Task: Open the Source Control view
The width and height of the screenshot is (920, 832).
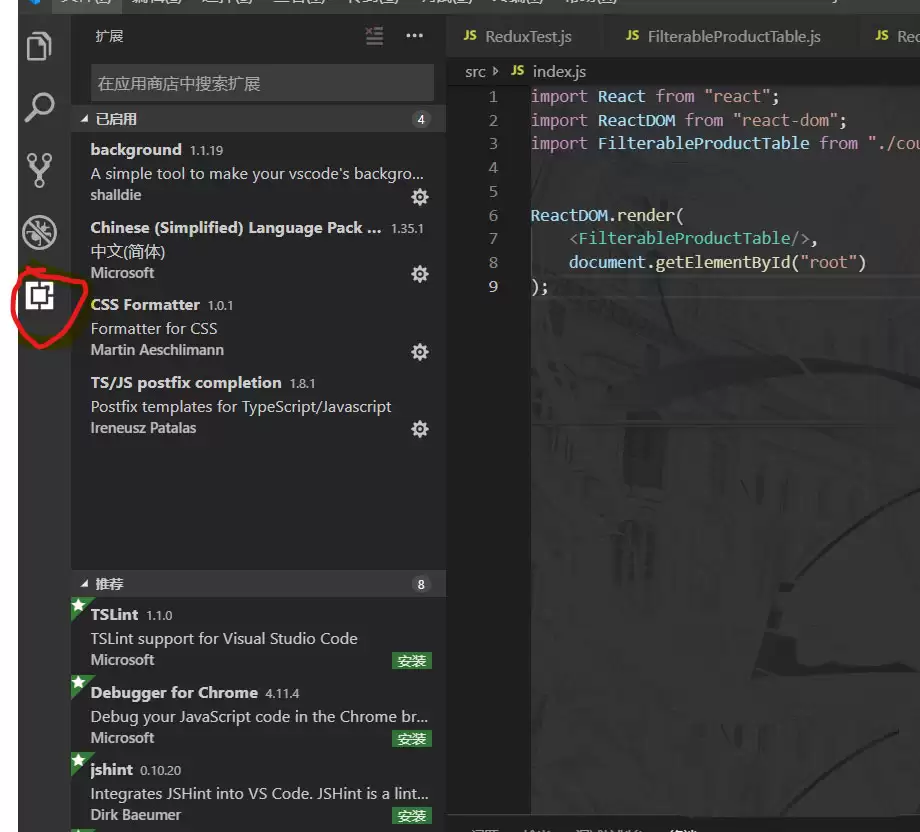Action: click(x=38, y=168)
